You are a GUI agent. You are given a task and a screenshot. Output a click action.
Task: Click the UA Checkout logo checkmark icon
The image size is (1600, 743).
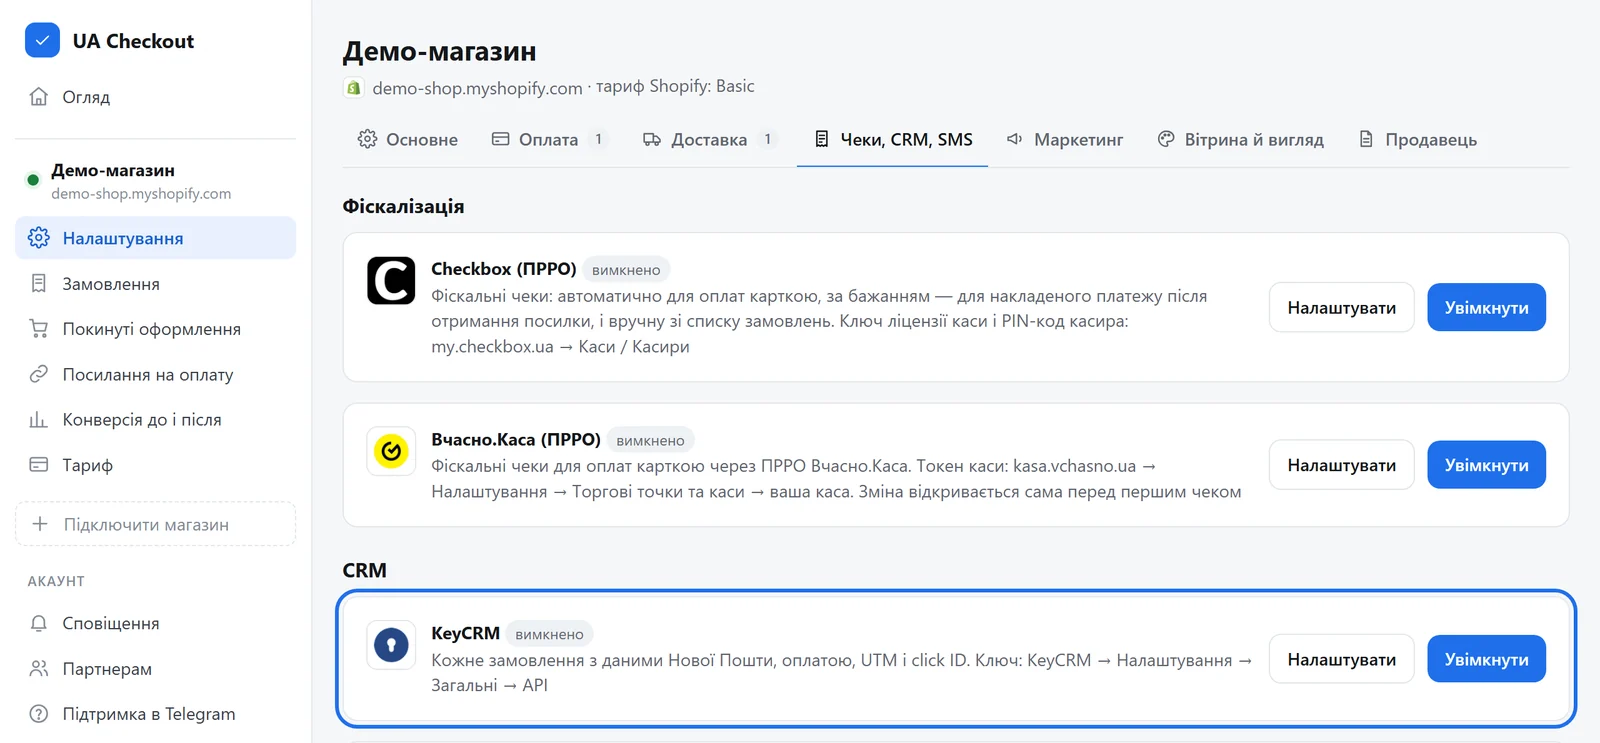(x=42, y=41)
